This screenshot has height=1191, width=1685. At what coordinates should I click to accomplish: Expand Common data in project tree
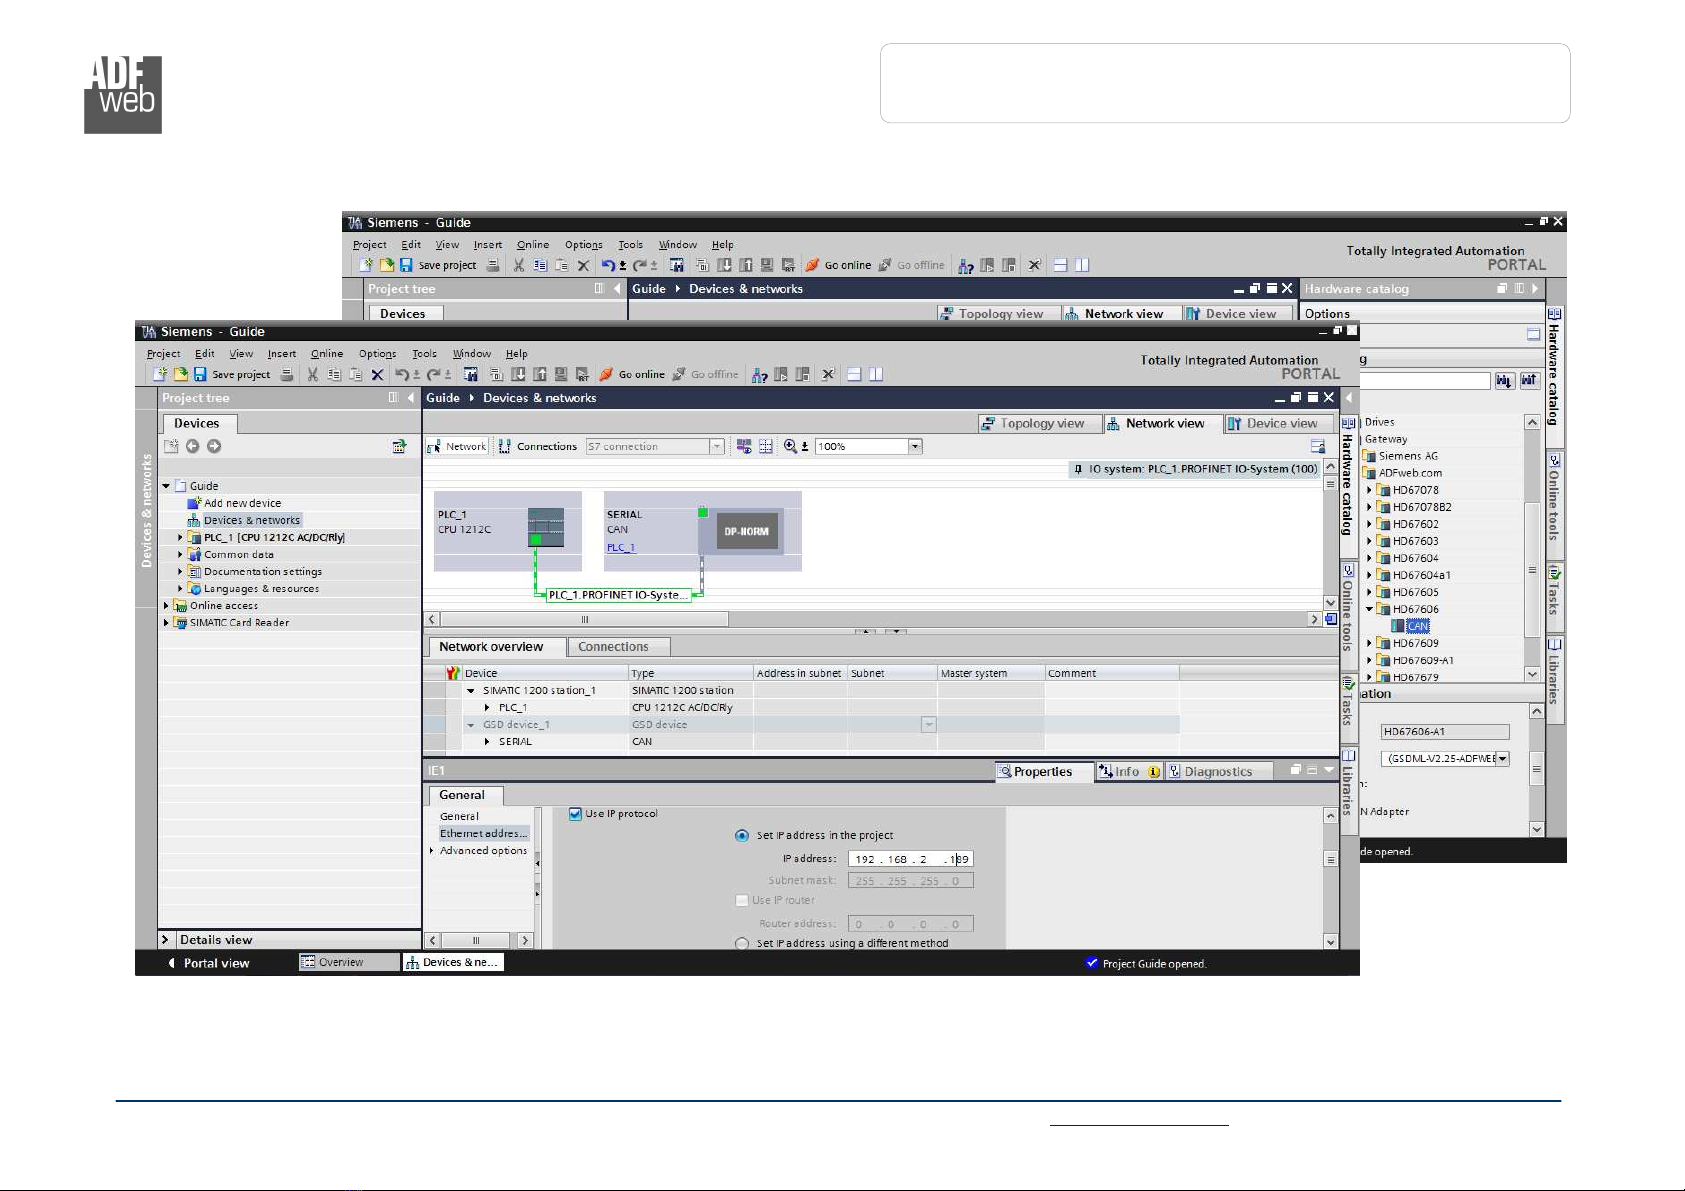coord(181,555)
